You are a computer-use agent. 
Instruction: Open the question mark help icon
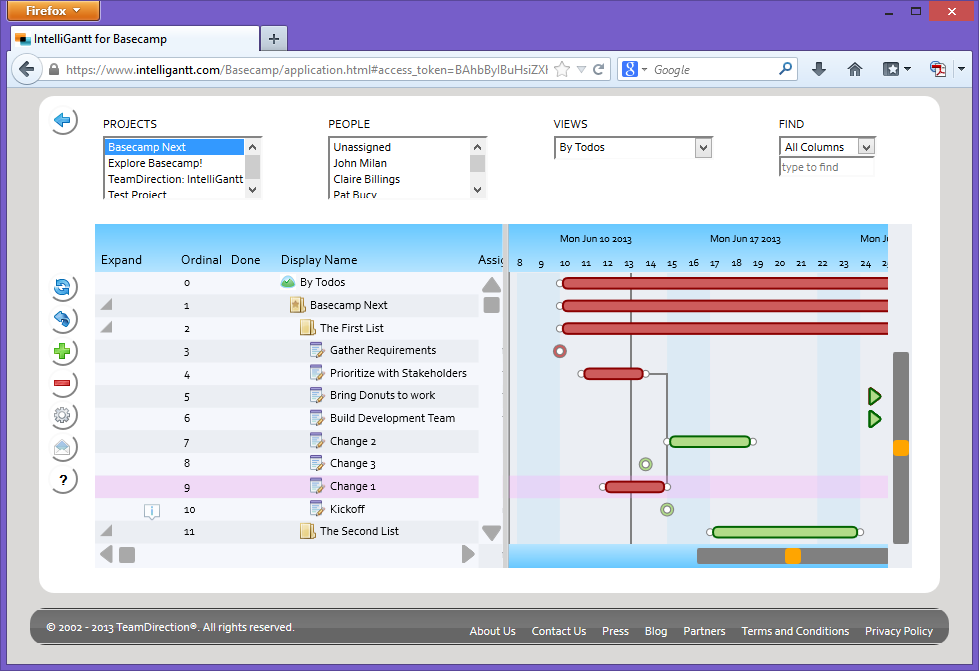coord(62,479)
